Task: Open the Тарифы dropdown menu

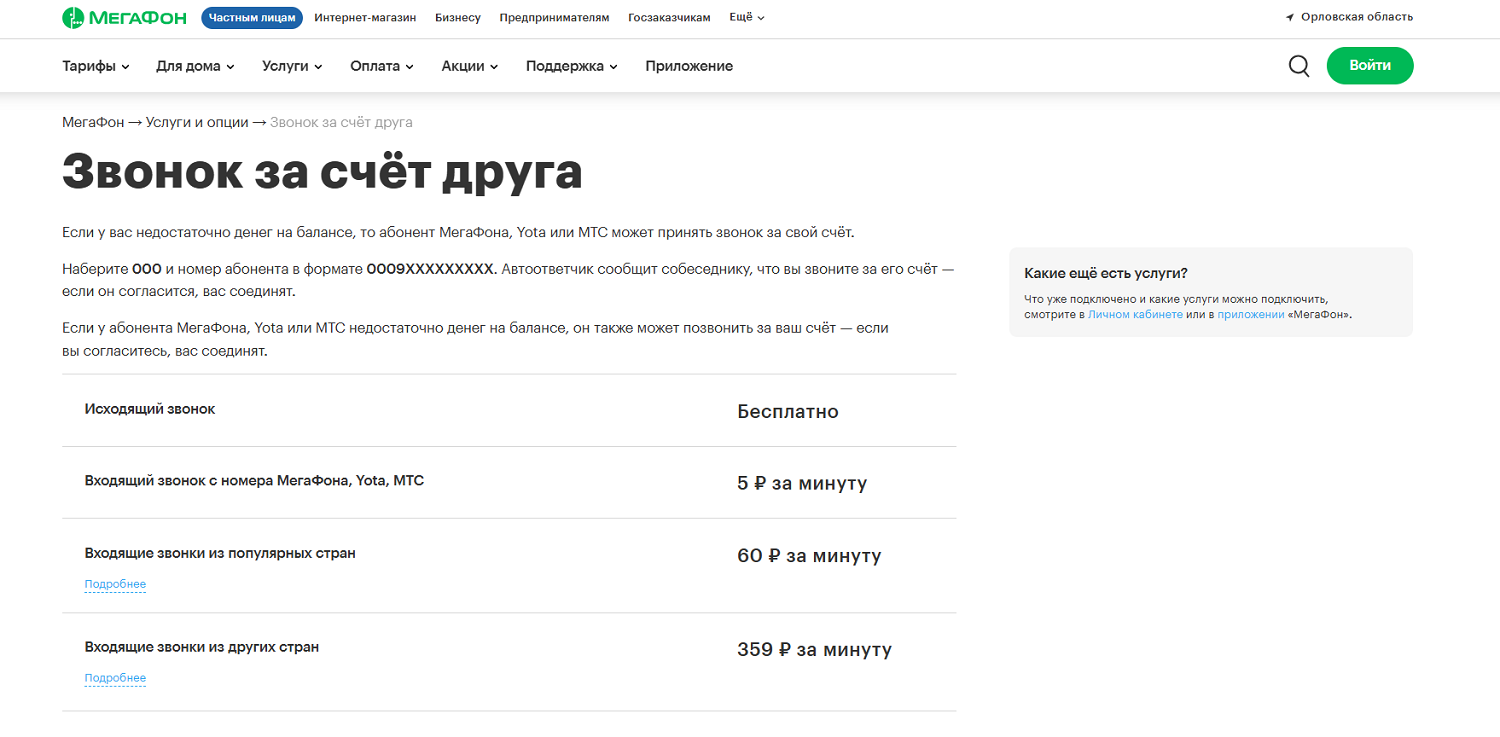Action: [x=96, y=66]
